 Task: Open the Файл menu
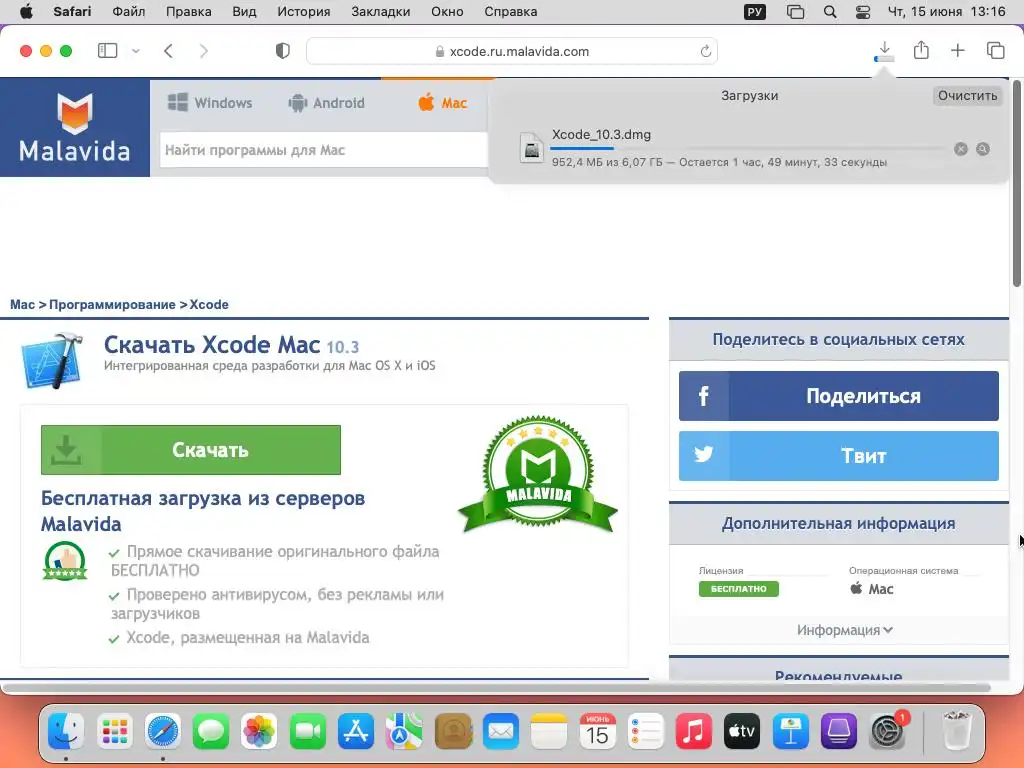[129, 12]
